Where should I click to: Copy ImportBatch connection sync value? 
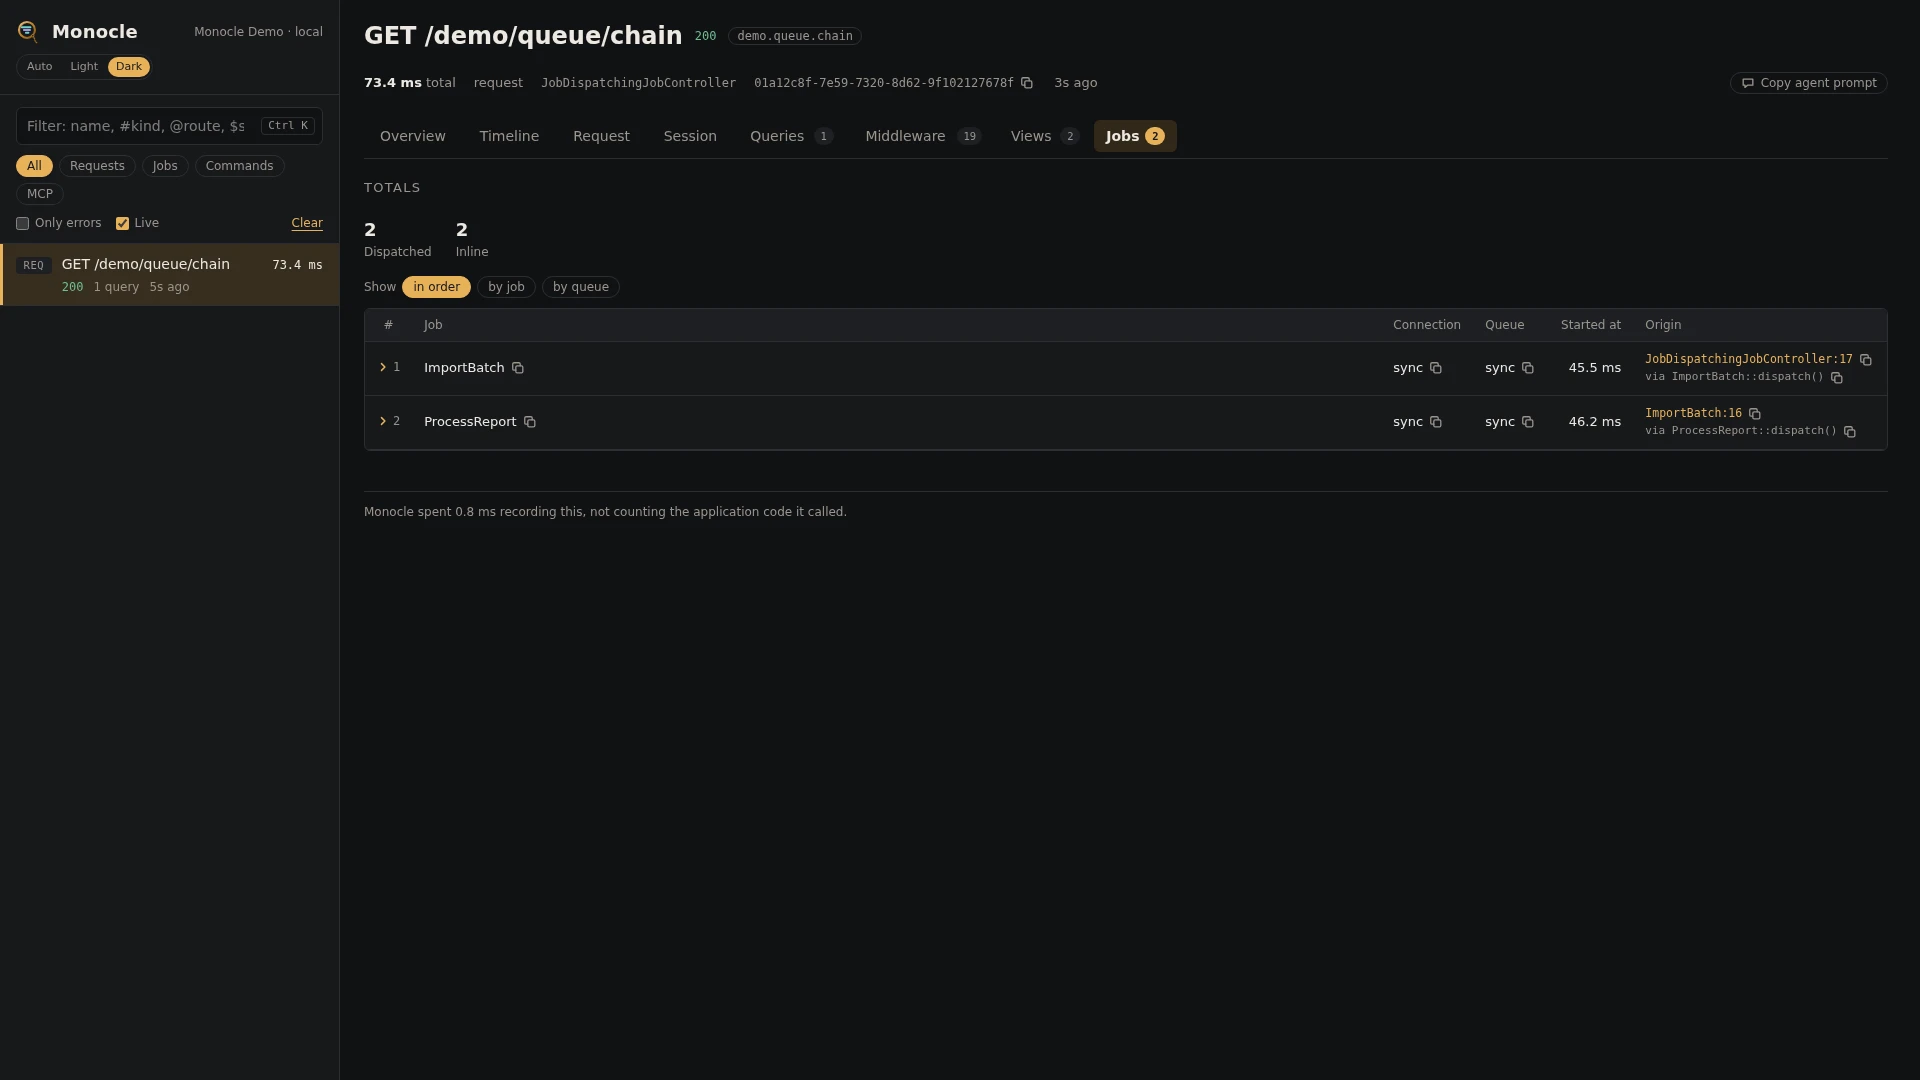point(1436,368)
